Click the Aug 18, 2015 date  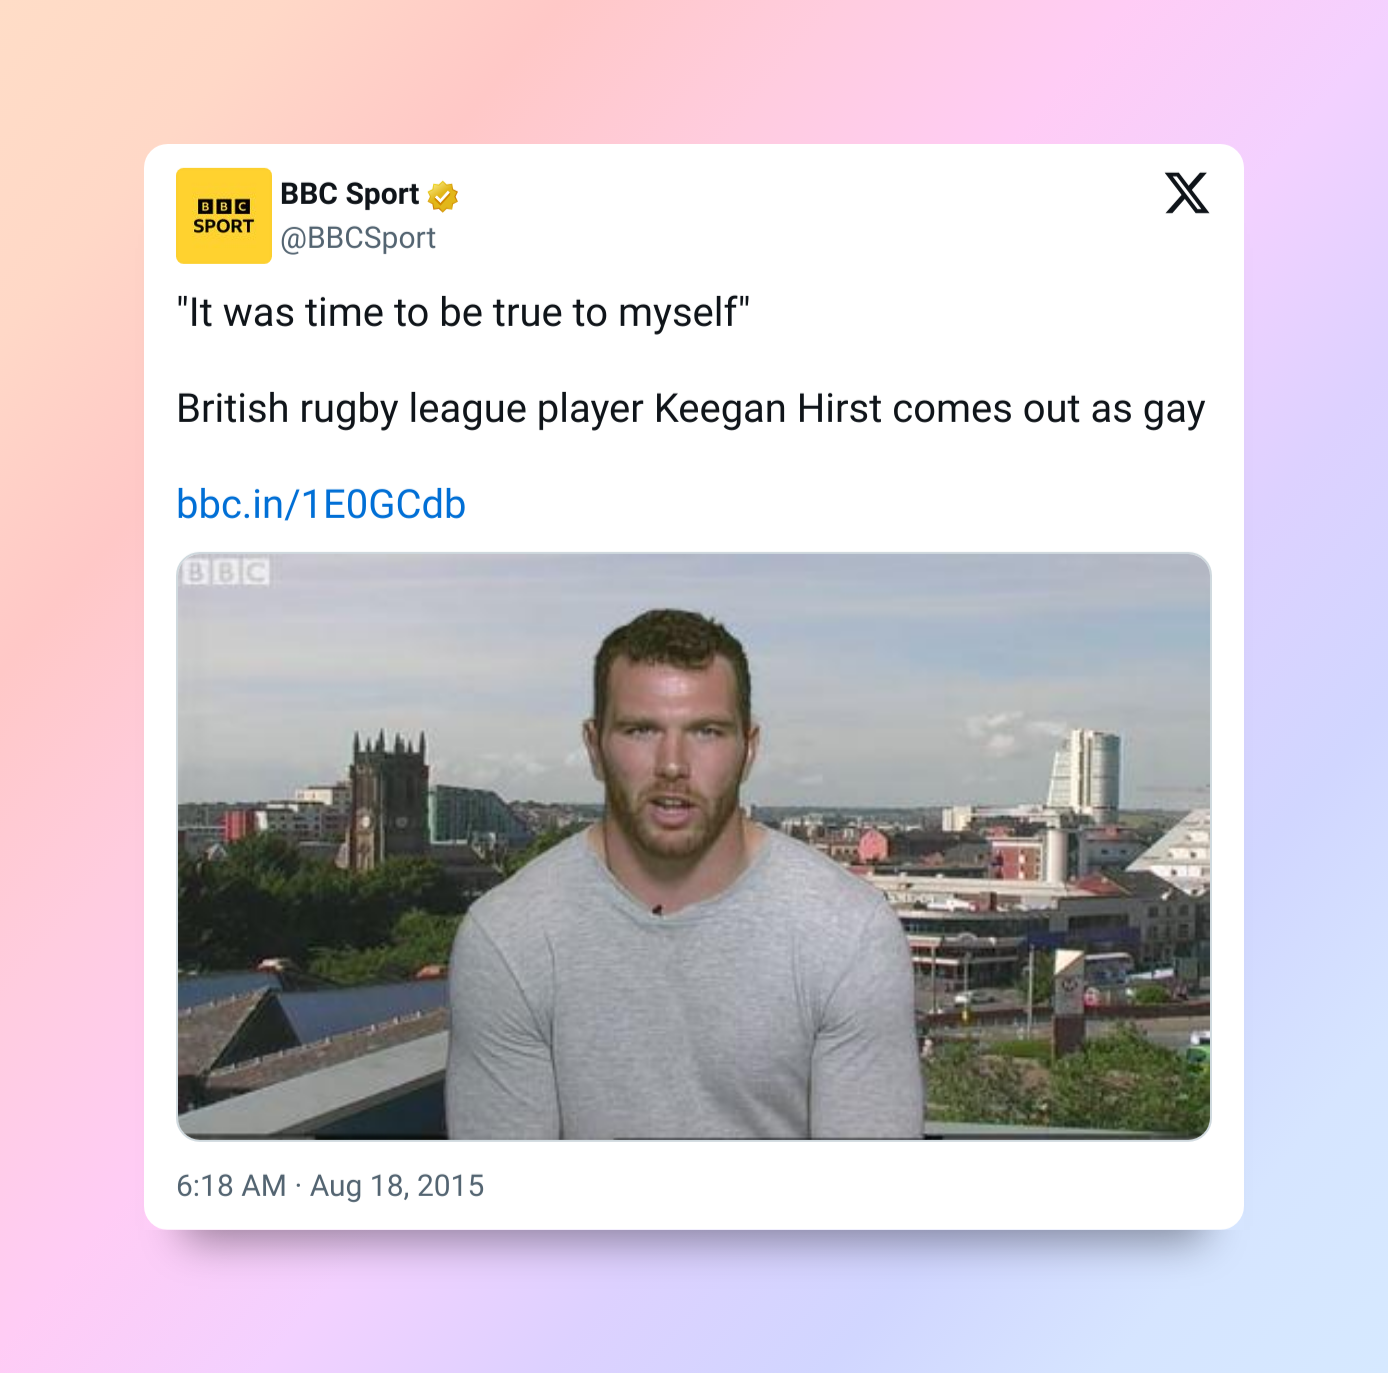(397, 1186)
